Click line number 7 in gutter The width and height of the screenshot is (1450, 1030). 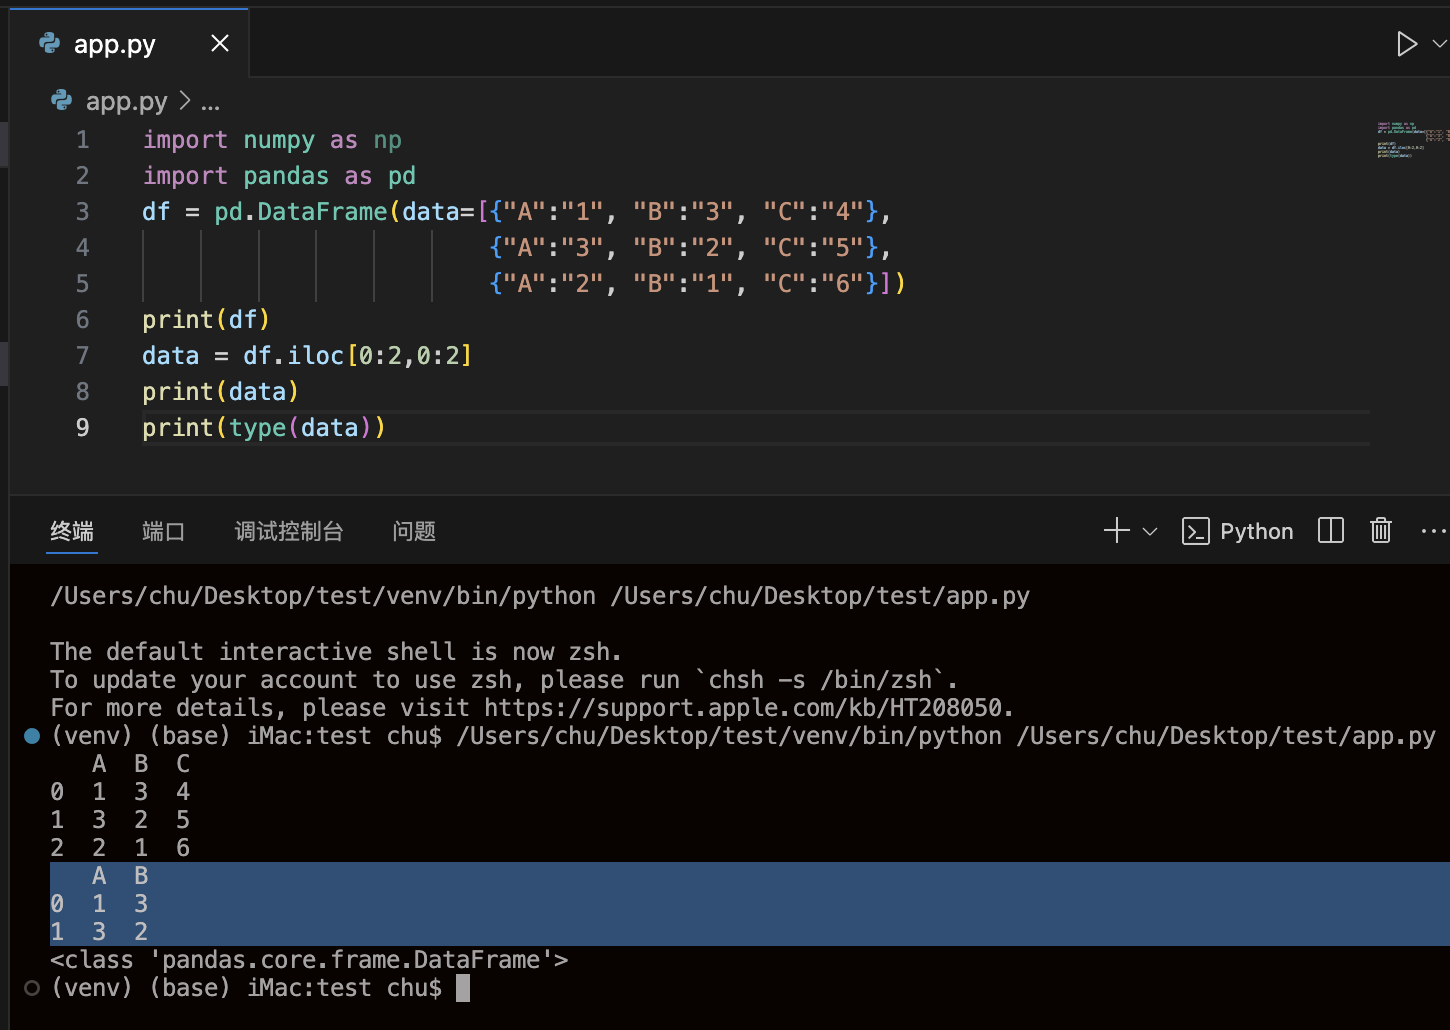(x=83, y=356)
